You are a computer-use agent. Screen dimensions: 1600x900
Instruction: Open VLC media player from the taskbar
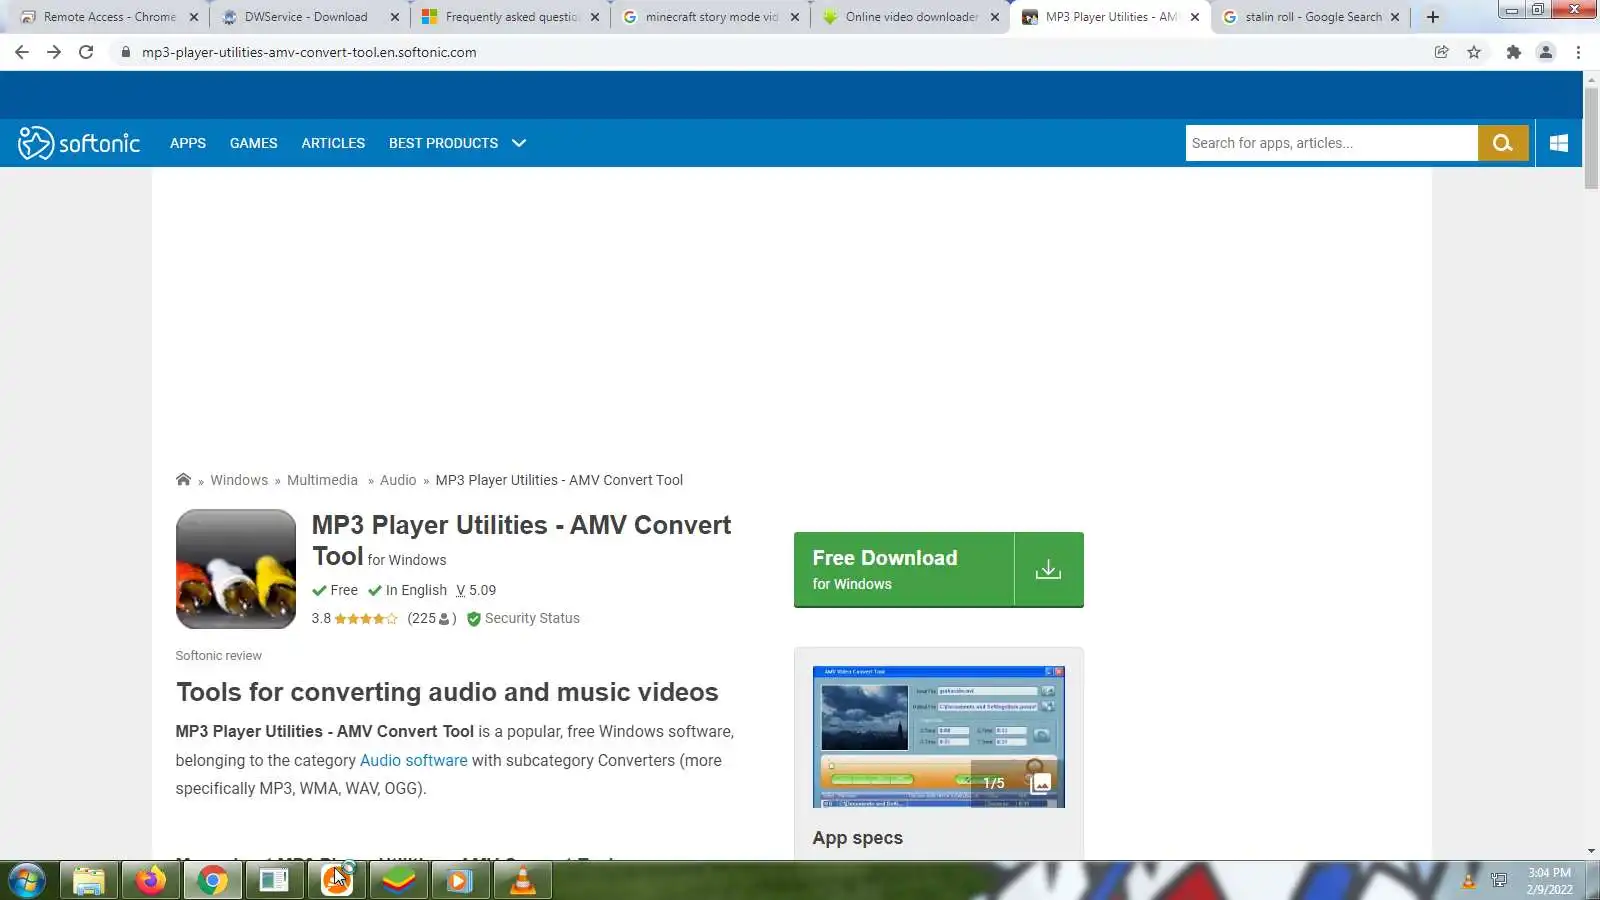pyautogui.click(x=523, y=881)
